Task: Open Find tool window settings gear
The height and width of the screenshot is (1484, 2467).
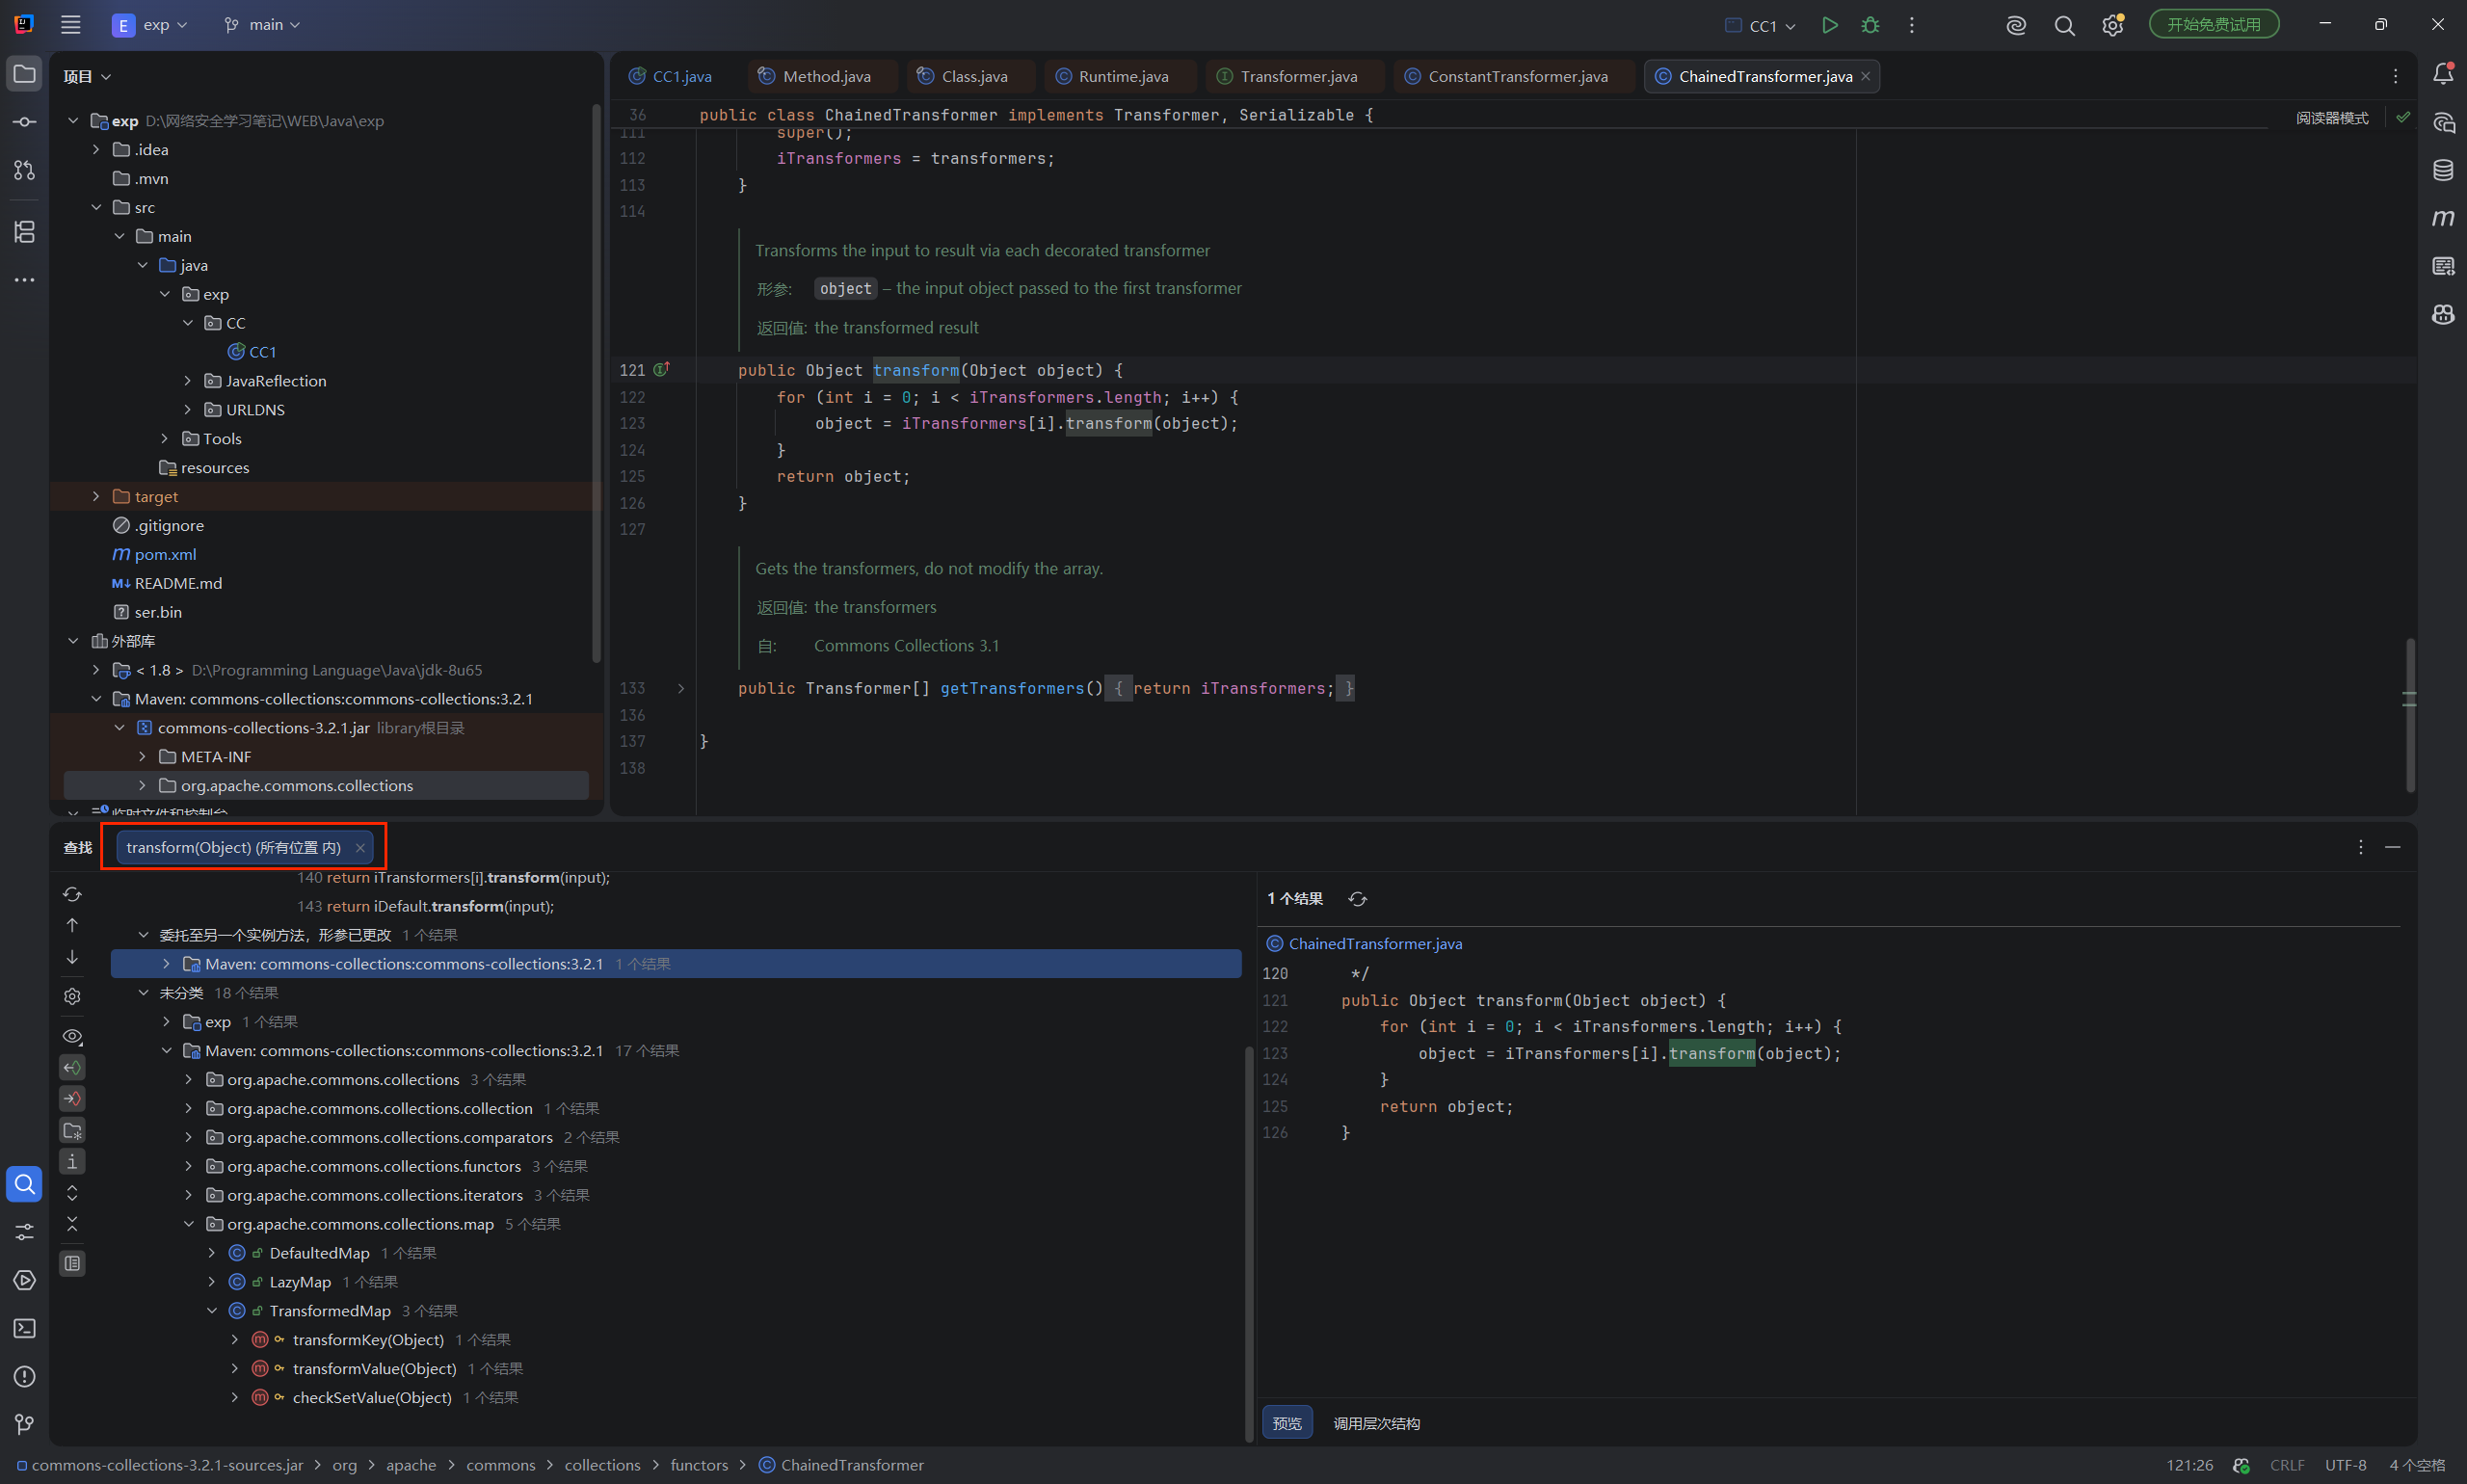Action: point(72,996)
